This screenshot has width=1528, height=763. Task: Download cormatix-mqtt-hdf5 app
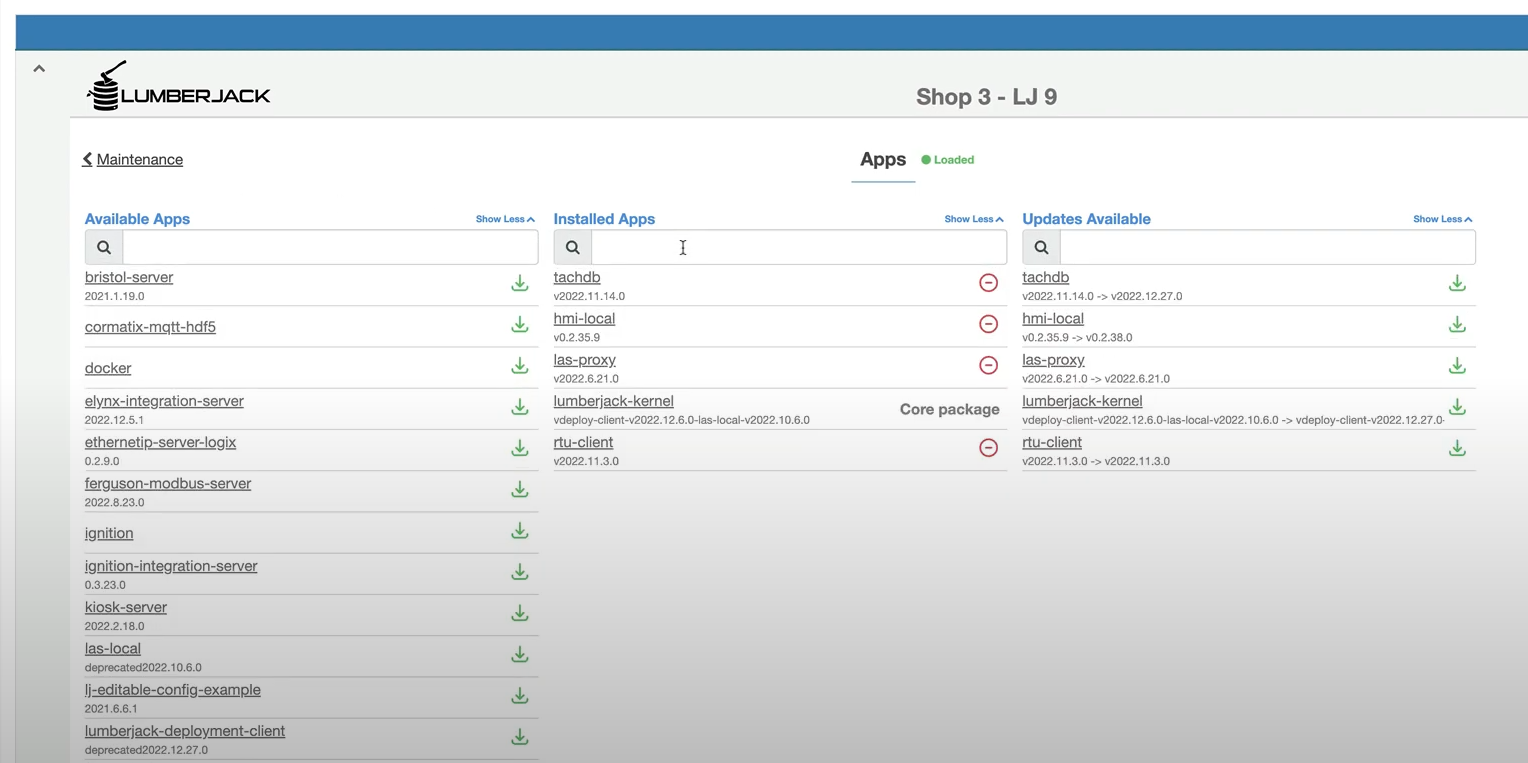[520, 325]
